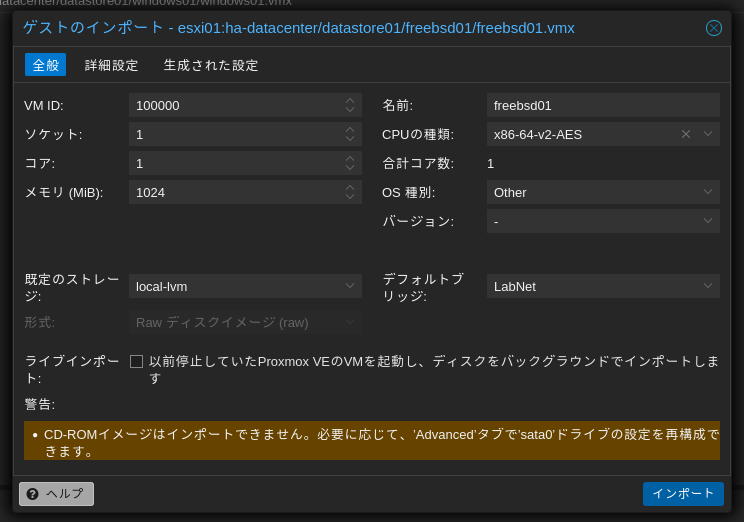
Task: Close the guest import dialog
Action: point(714,28)
